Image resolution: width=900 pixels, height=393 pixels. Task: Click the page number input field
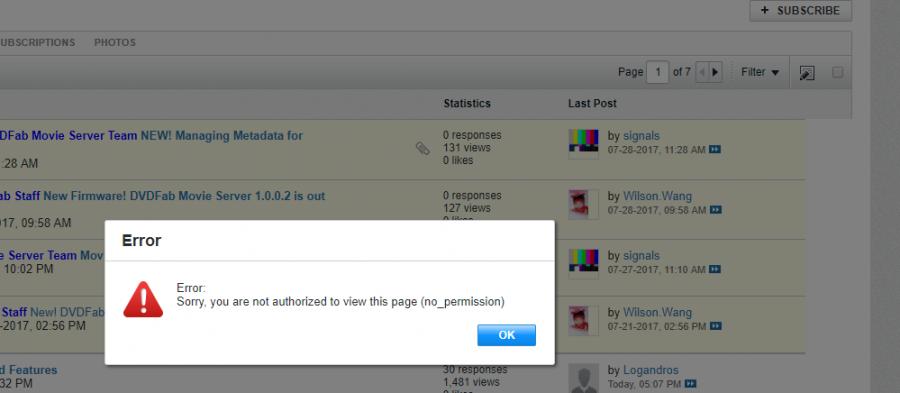click(658, 72)
